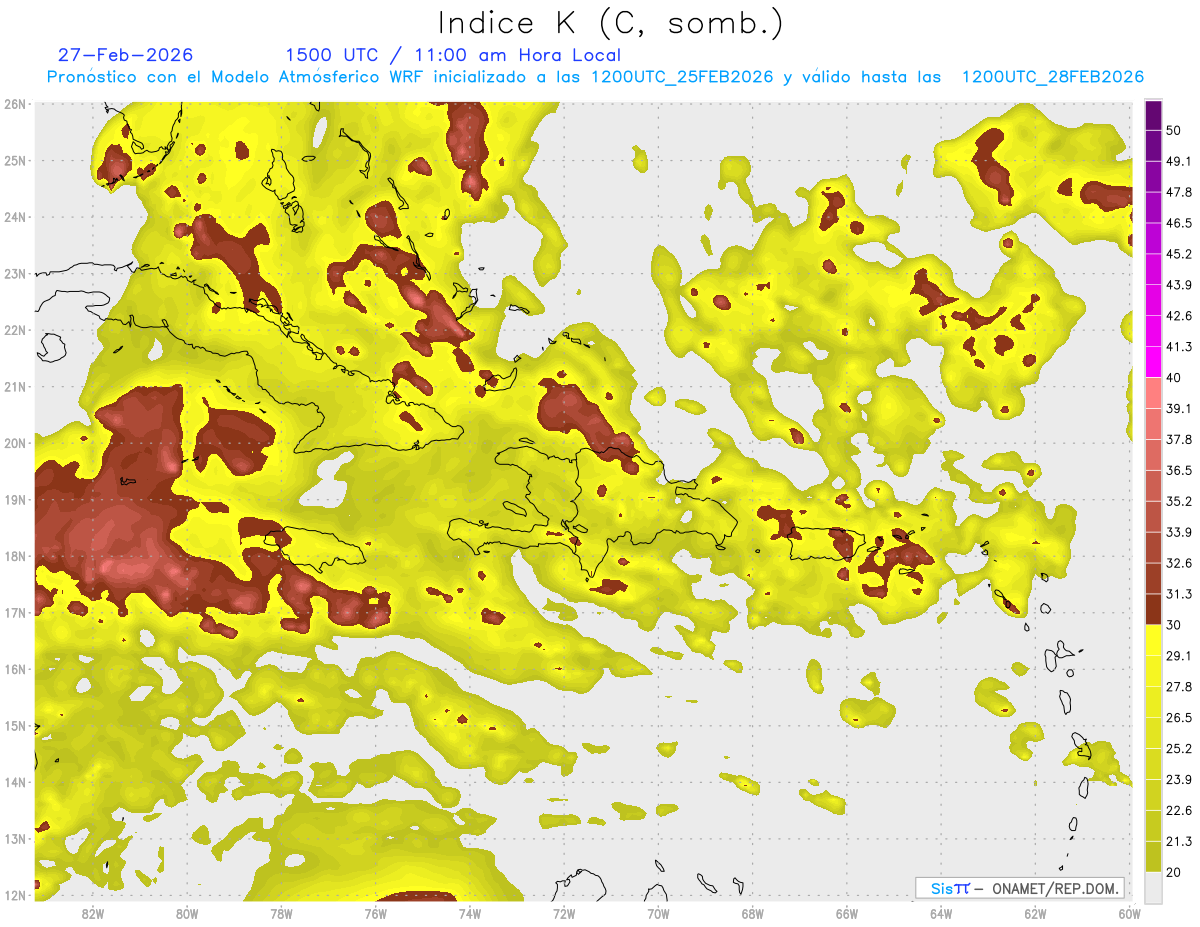Click "1500 UTC / 11:00 am Hora Local" text

click(x=453, y=55)
